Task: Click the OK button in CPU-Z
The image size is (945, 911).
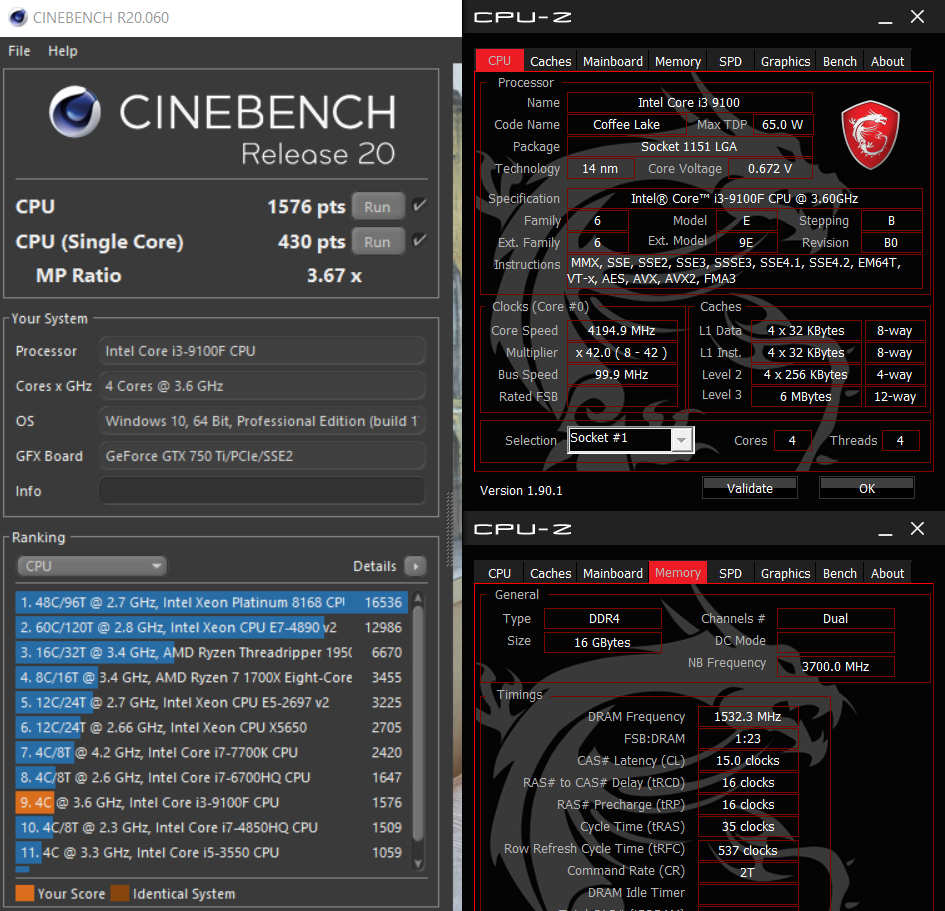Action: [866, 488]
